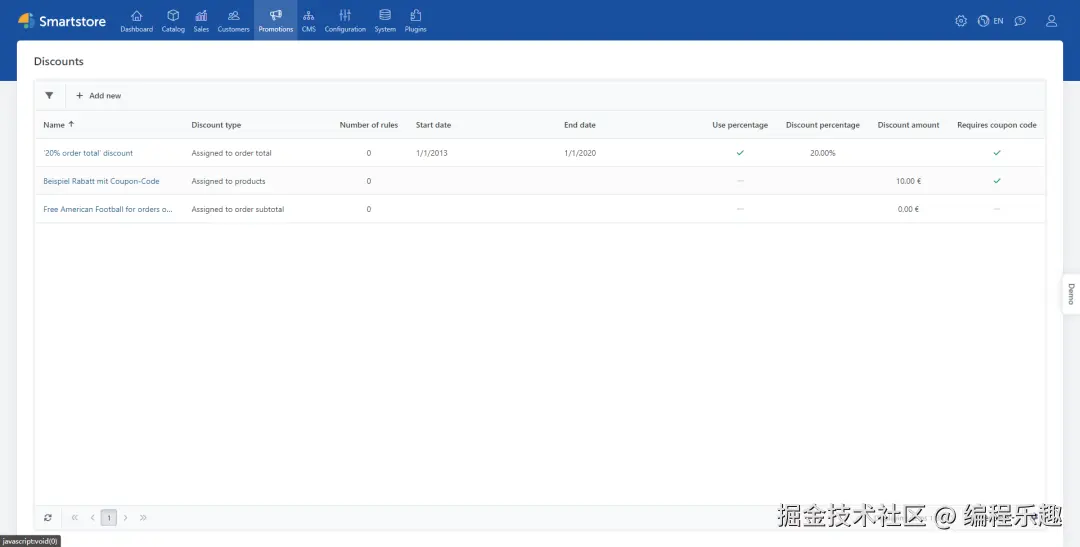Open the Sales menu
Screen dimensions: 1080x547
coord(201,21)
